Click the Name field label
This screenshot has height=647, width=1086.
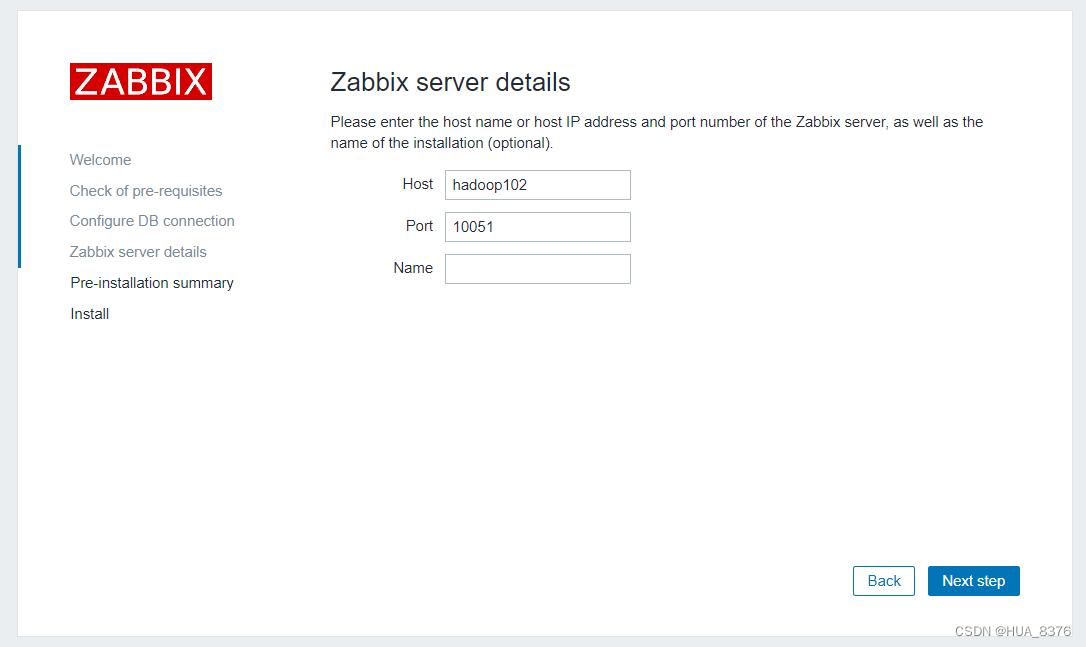click(414, 267)
